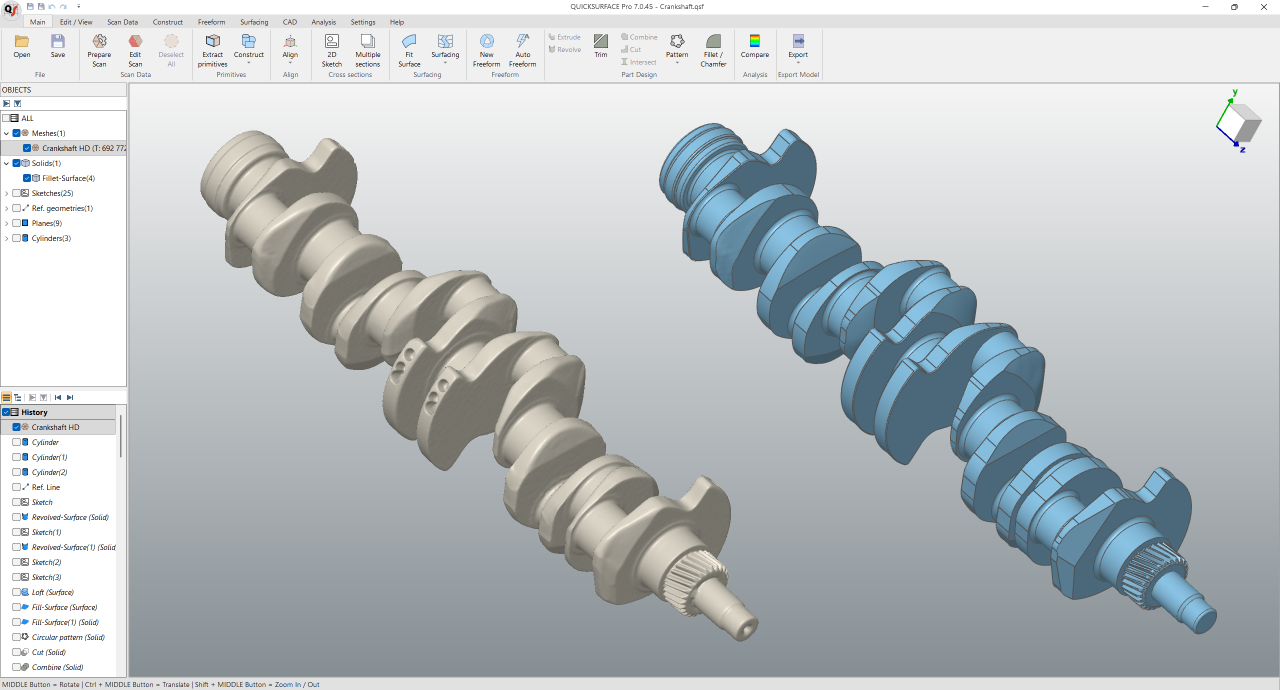The width and height of the screenshot is (1280, 690).
Task: Click the Save button in ribbon
Action: coord(58,46)
